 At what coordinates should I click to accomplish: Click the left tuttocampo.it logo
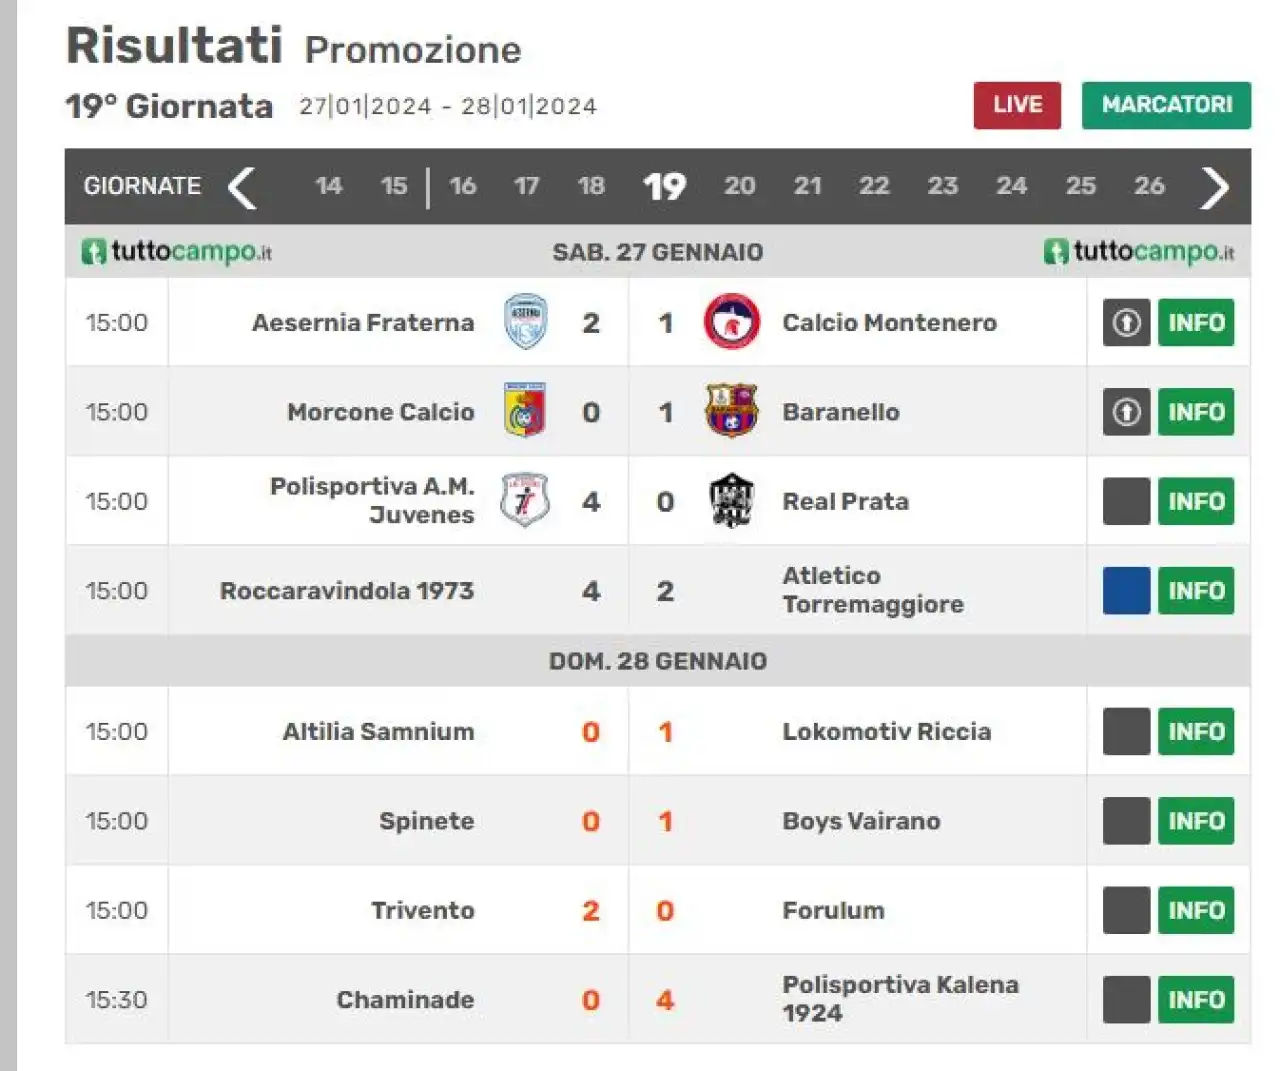pyautogui.click(x=177, y=251)
